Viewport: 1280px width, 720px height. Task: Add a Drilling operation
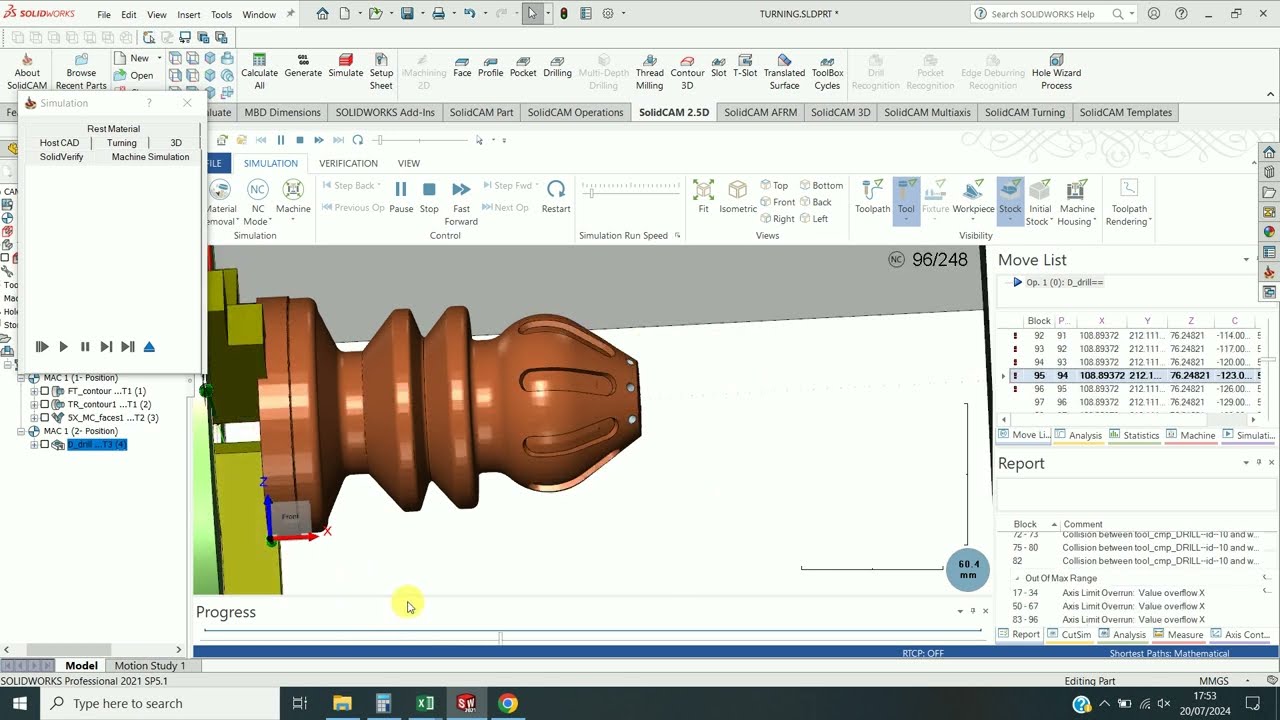557,66
